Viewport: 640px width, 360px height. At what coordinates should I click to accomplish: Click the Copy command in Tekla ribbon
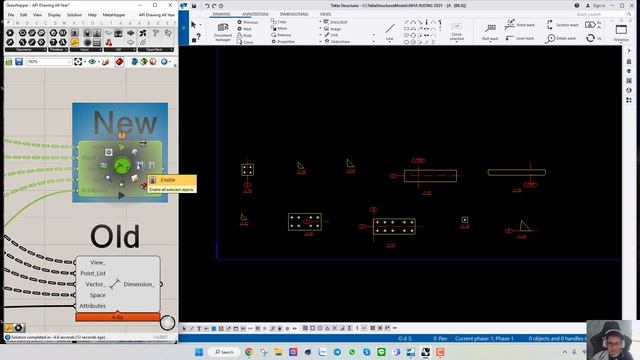coord(278,22)
